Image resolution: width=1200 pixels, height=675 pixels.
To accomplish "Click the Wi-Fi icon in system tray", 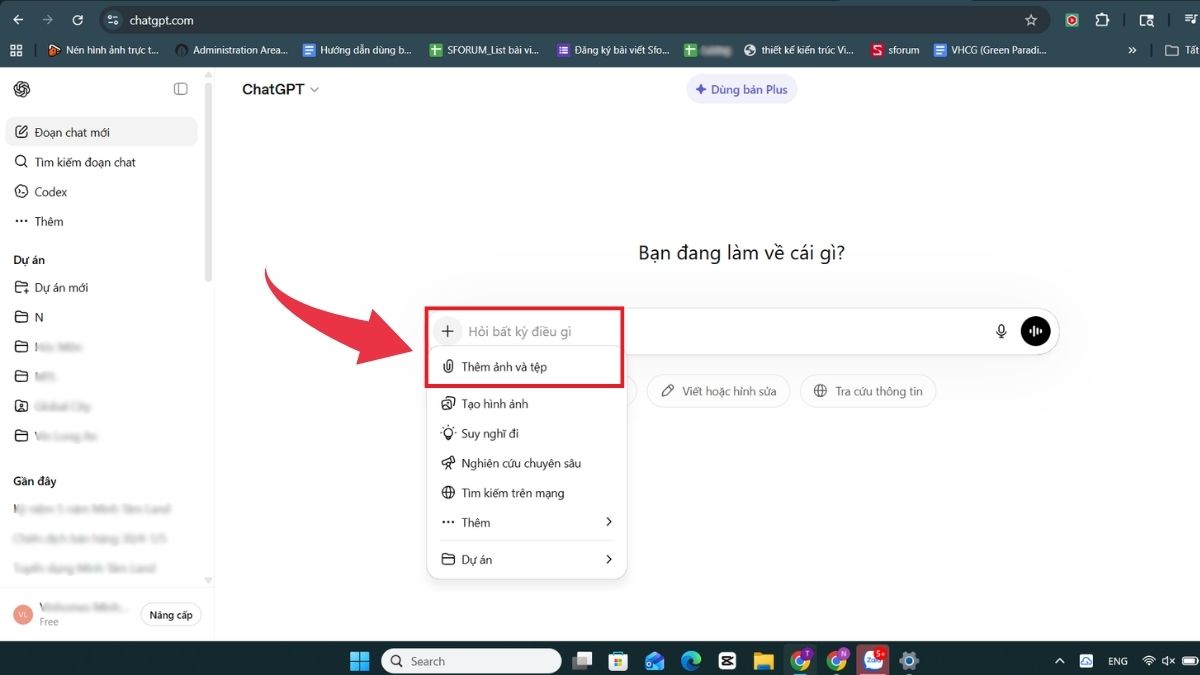I will tap(1149, 661).
